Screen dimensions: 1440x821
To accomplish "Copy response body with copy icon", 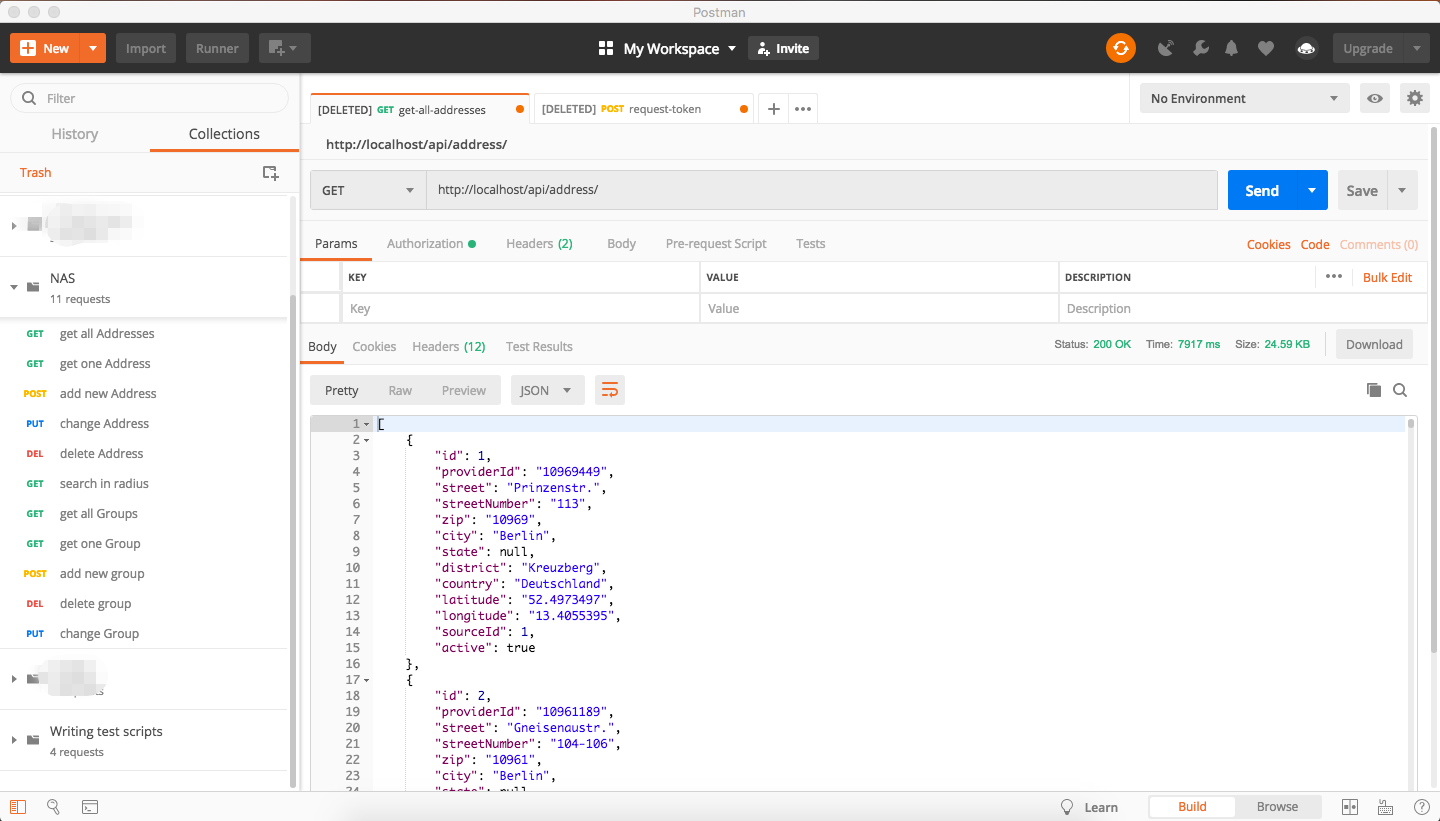I will tap(1374, 390).
